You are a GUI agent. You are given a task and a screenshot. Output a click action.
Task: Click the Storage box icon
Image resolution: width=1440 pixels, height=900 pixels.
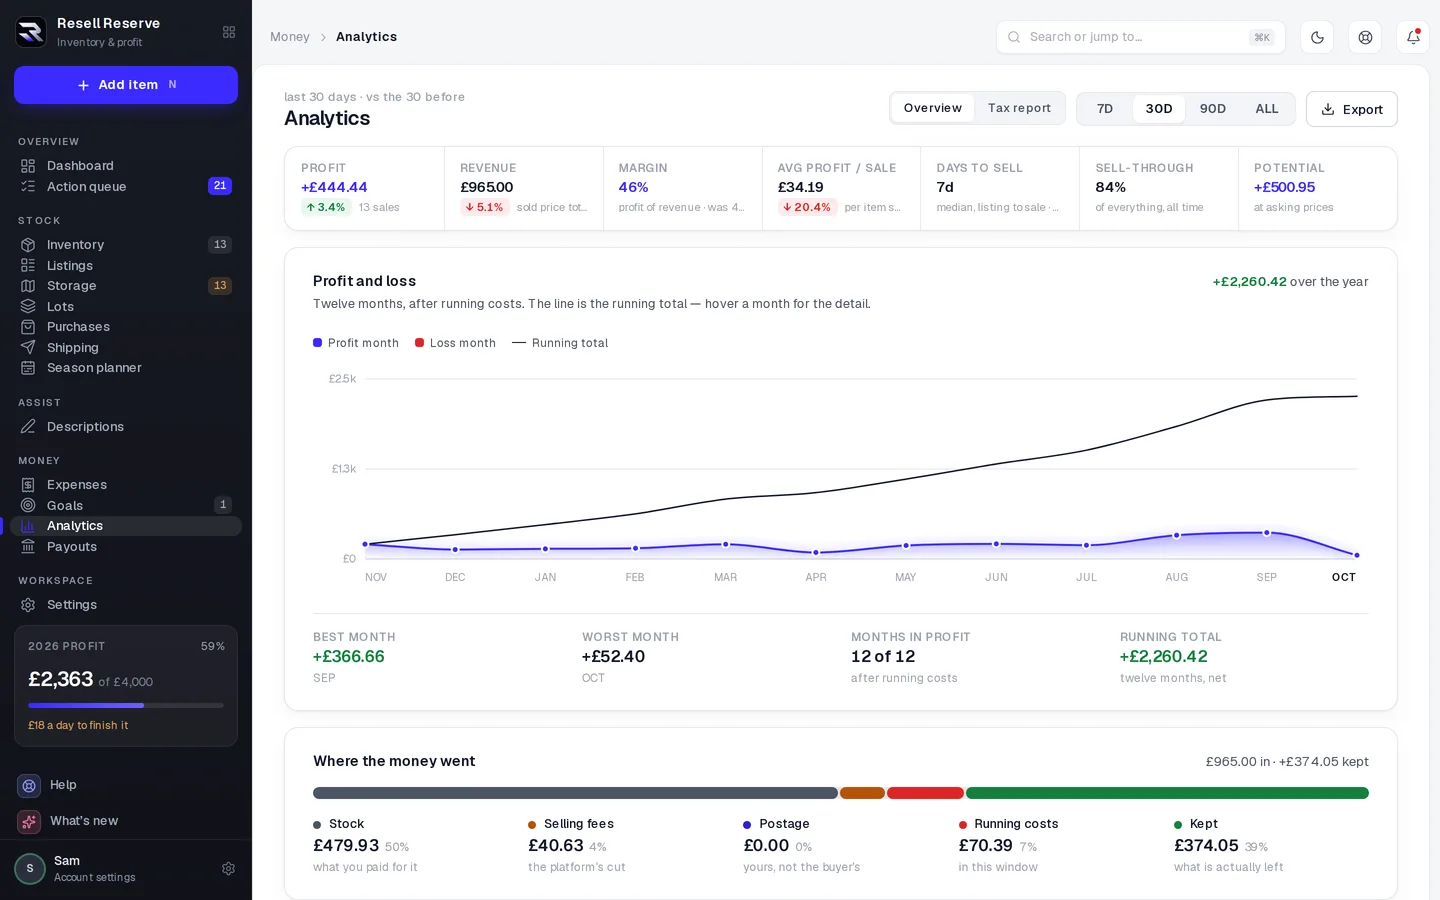coord(28,286)
